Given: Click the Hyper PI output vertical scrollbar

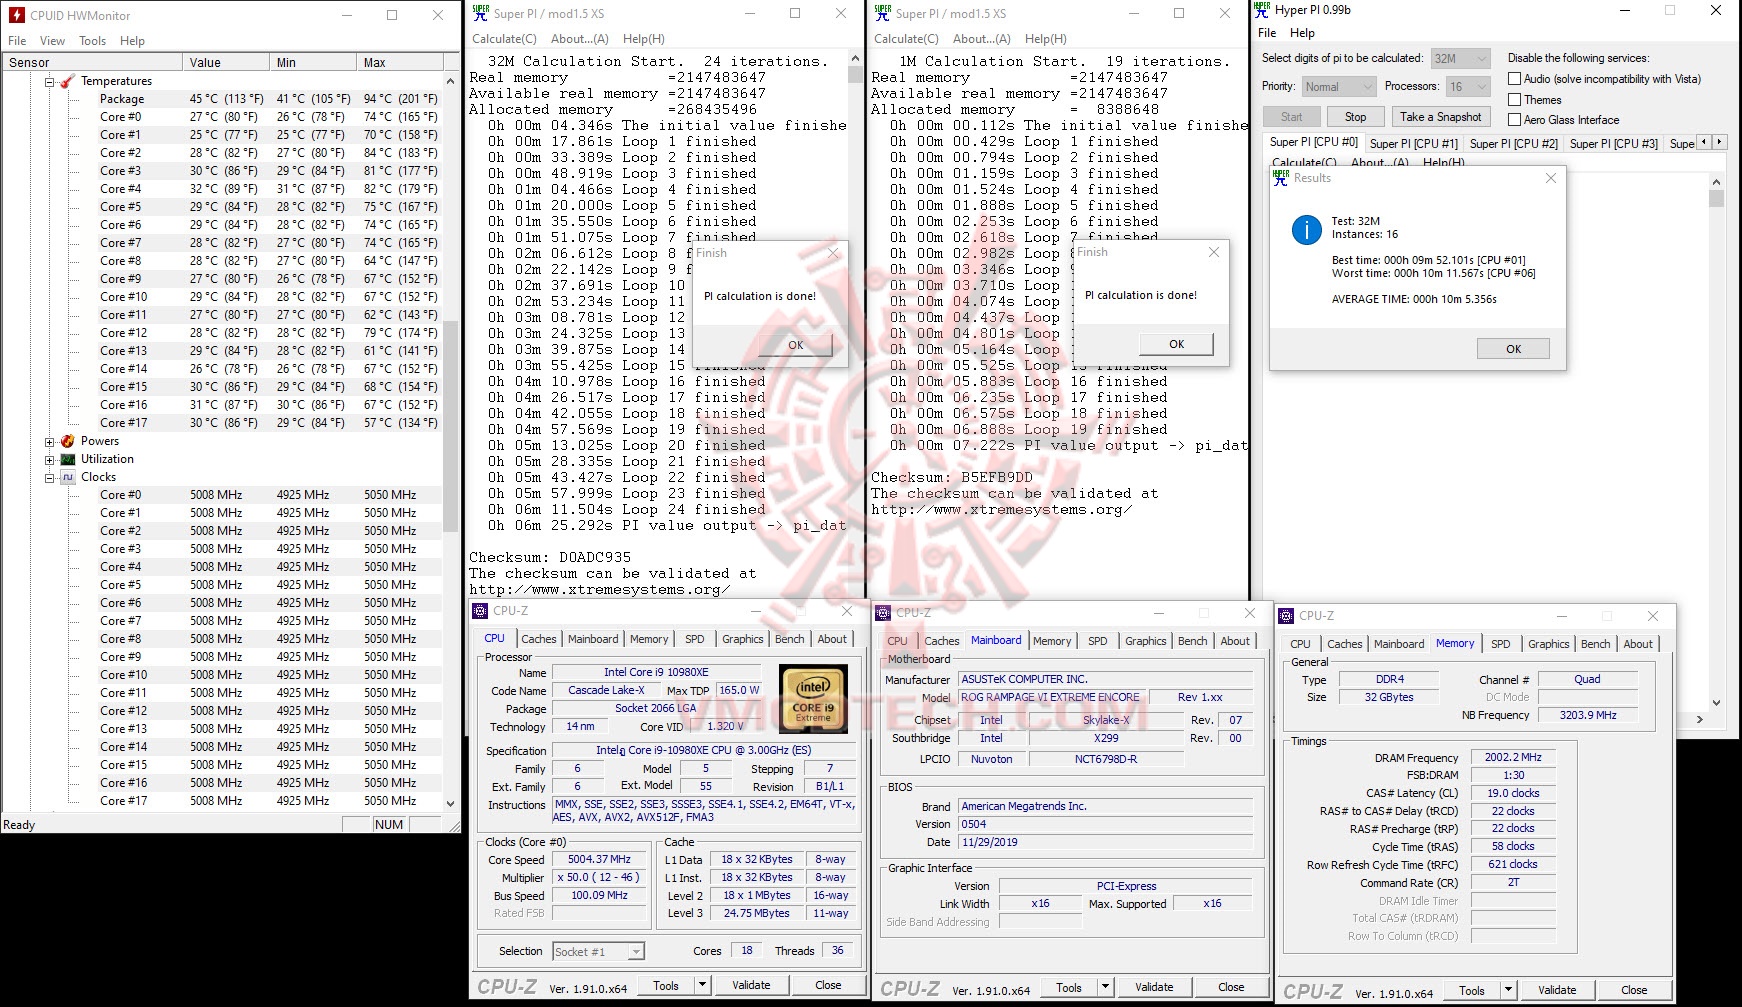Looking at the screenshot, I should [1716, 441].
